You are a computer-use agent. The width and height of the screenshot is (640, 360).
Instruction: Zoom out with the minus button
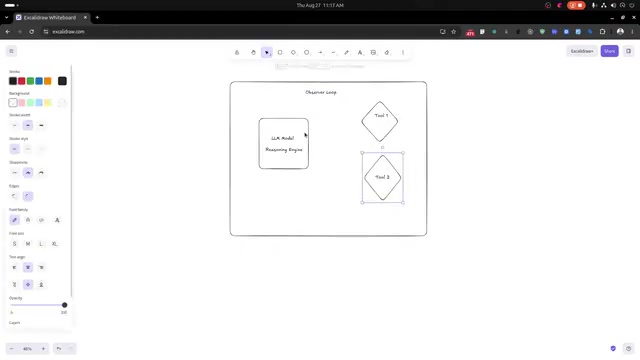(x=11, y=349)
